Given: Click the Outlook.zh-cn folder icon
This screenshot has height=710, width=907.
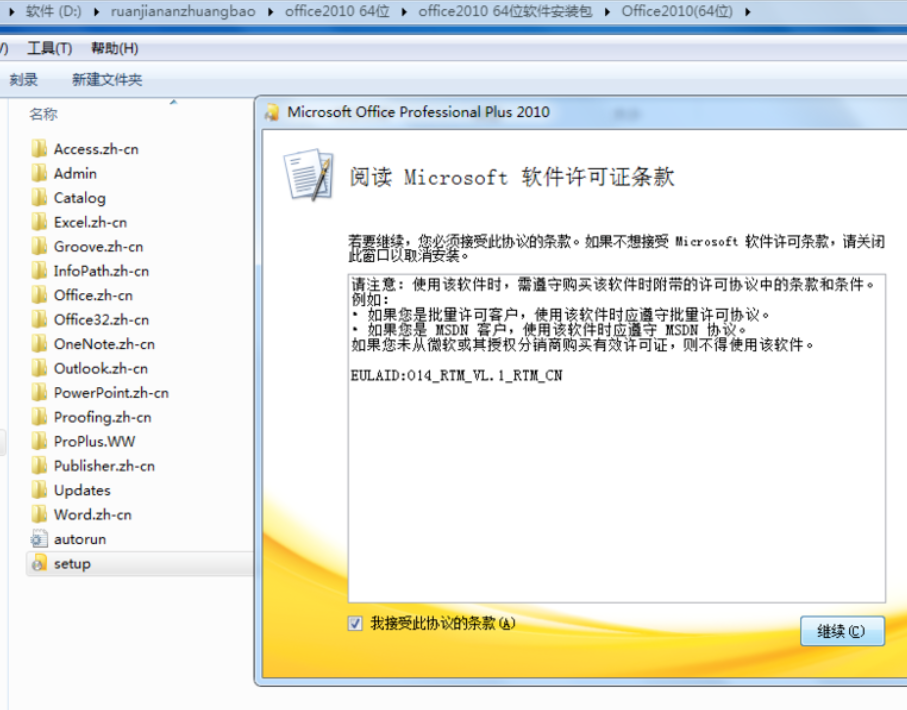Looking at the screenshot, I should coord(39,368).
